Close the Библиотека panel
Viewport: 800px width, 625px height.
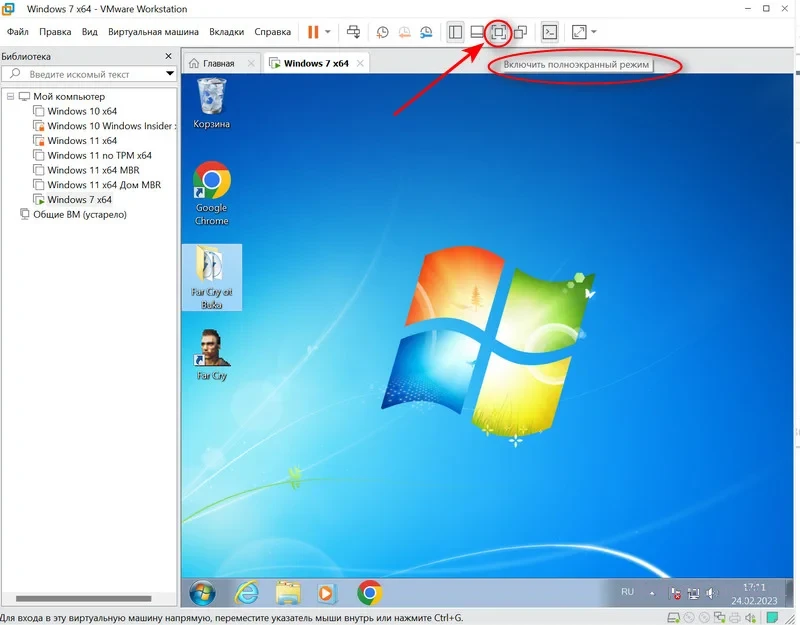coord(168,56)
